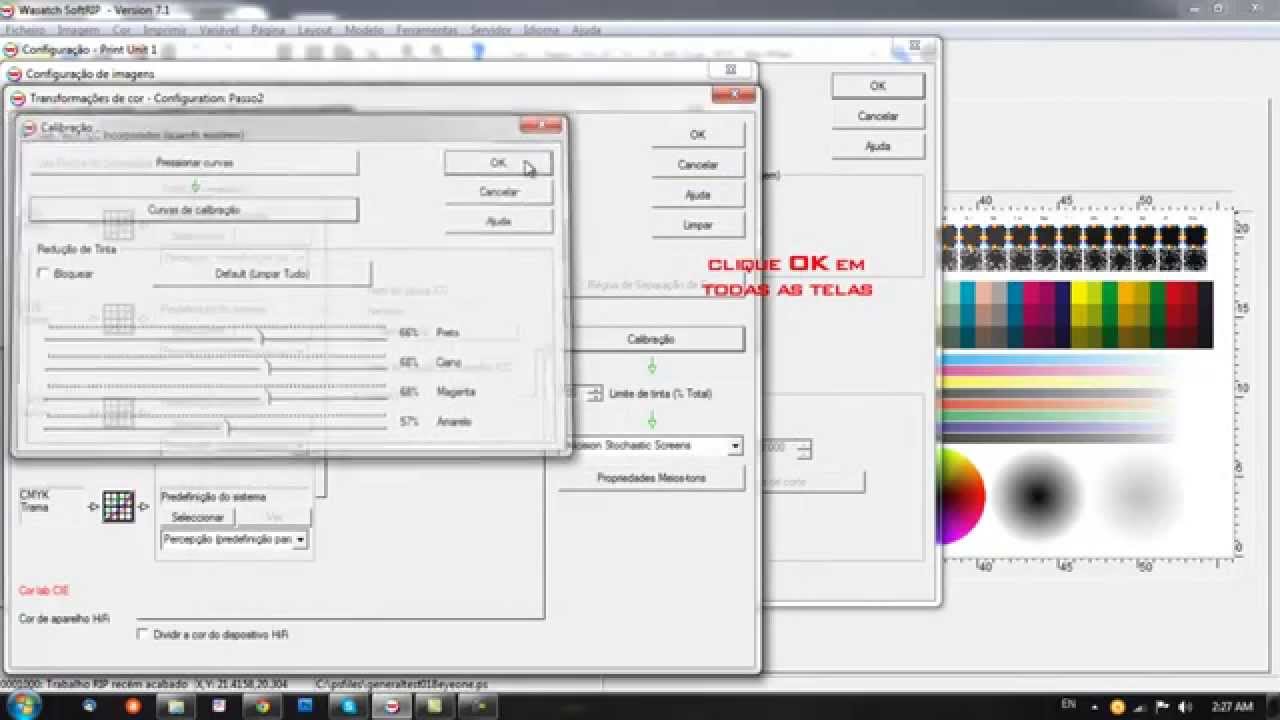Screen dimensions: 1280x720
Task: Click Ajuda in Configuração Print Unit window
Action: (x=878, y=146)
